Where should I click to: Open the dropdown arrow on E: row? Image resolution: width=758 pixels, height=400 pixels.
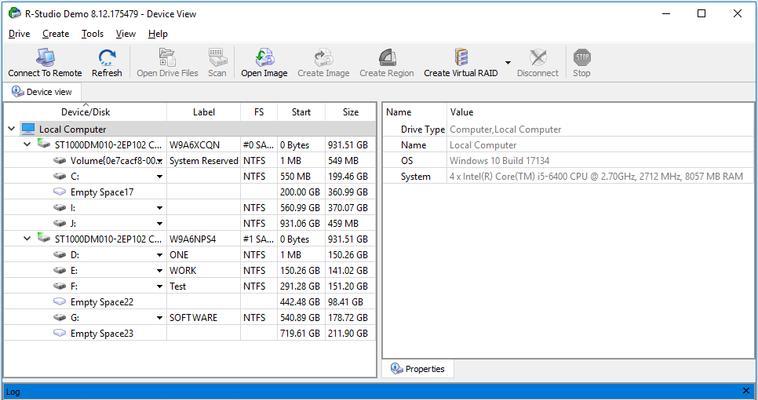(x=160, y=271)
